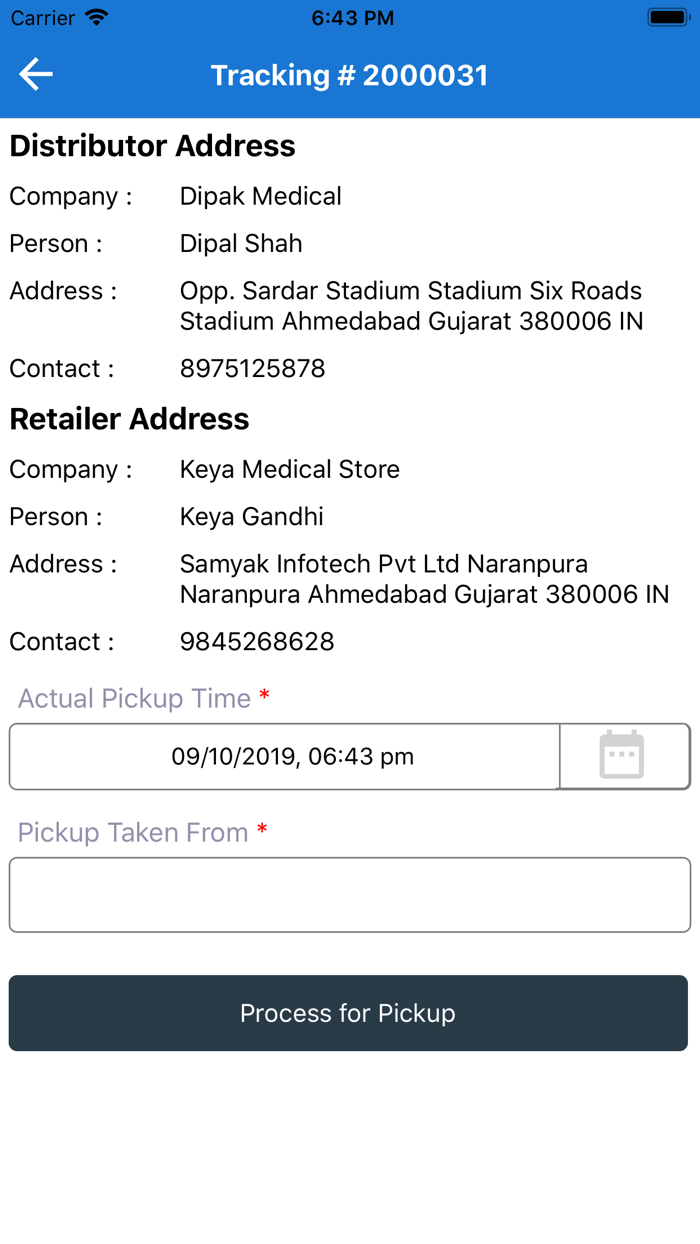The width and height of the screenshot is (700, 1244).
Task: Tap the Dipak Medical company name
Action: tap(260, 197)
